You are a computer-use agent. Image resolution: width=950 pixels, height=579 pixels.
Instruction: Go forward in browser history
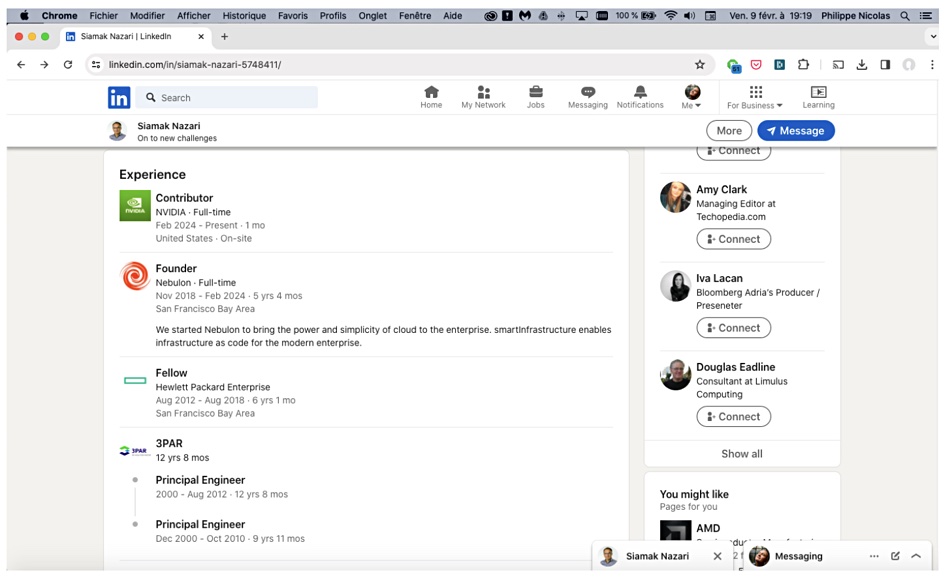coord(44,64)
